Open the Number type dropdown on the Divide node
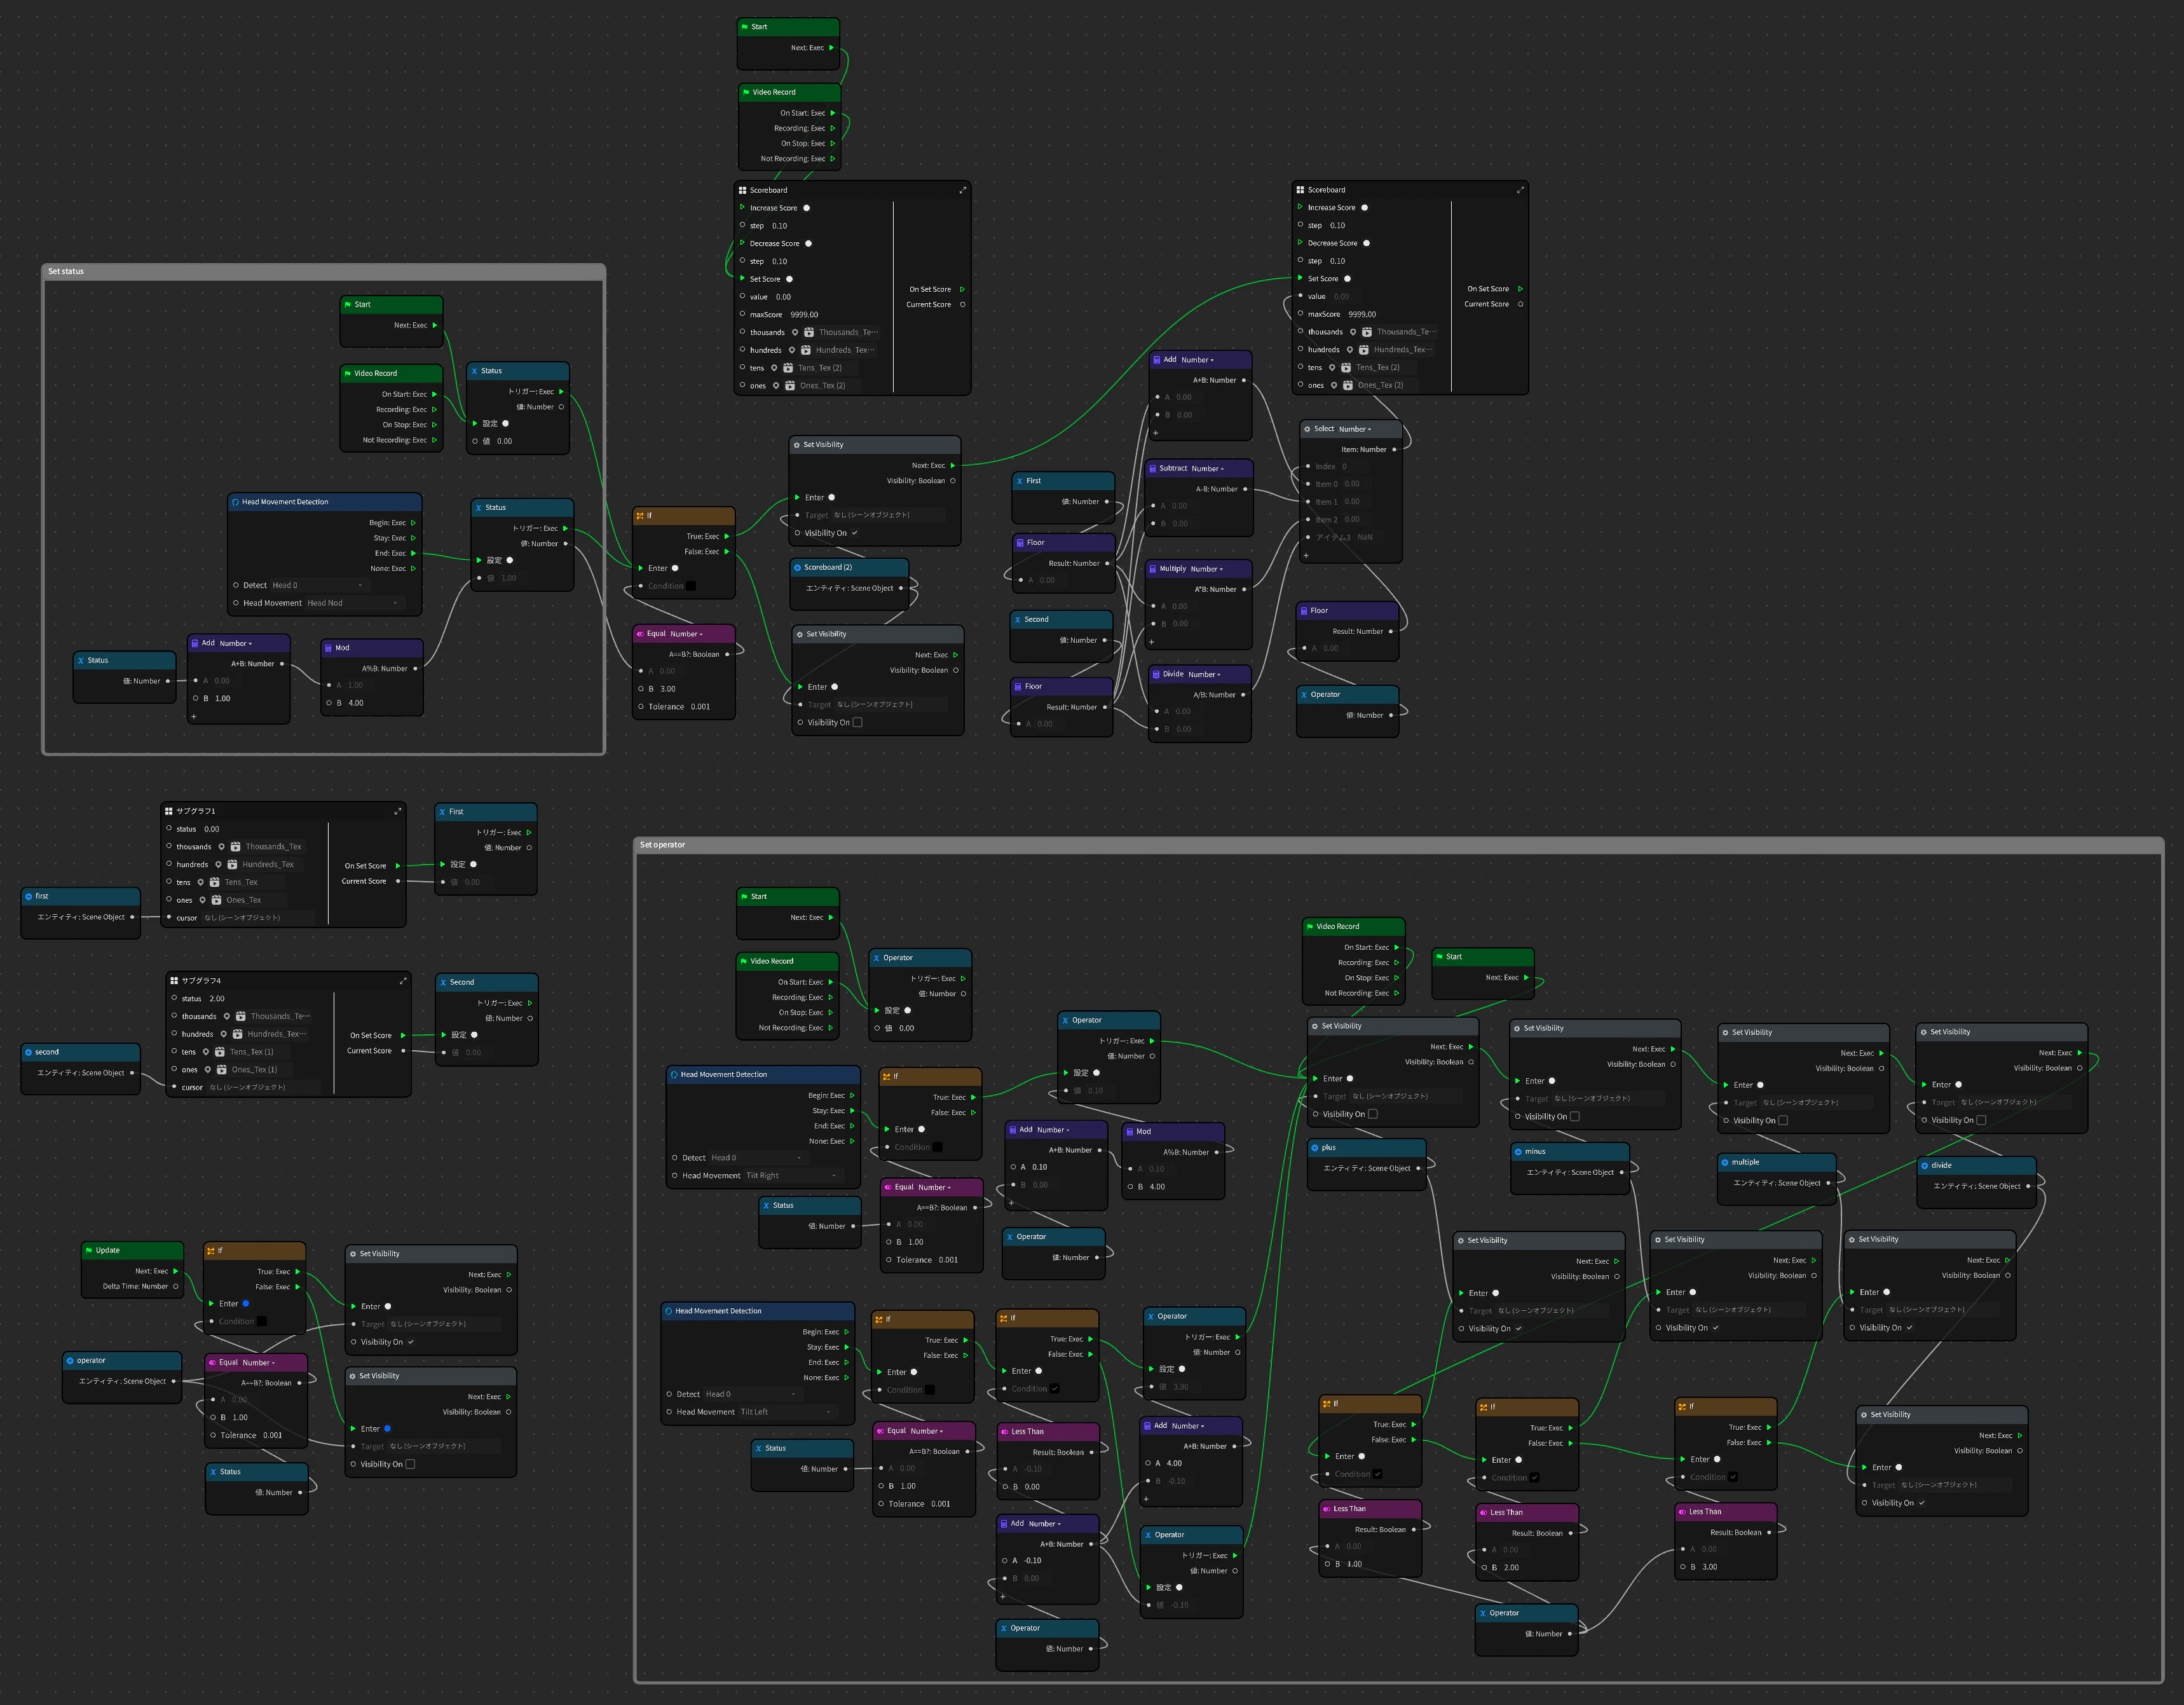The height and width of the screenshot is (1705, 2184). [1205, 675]
